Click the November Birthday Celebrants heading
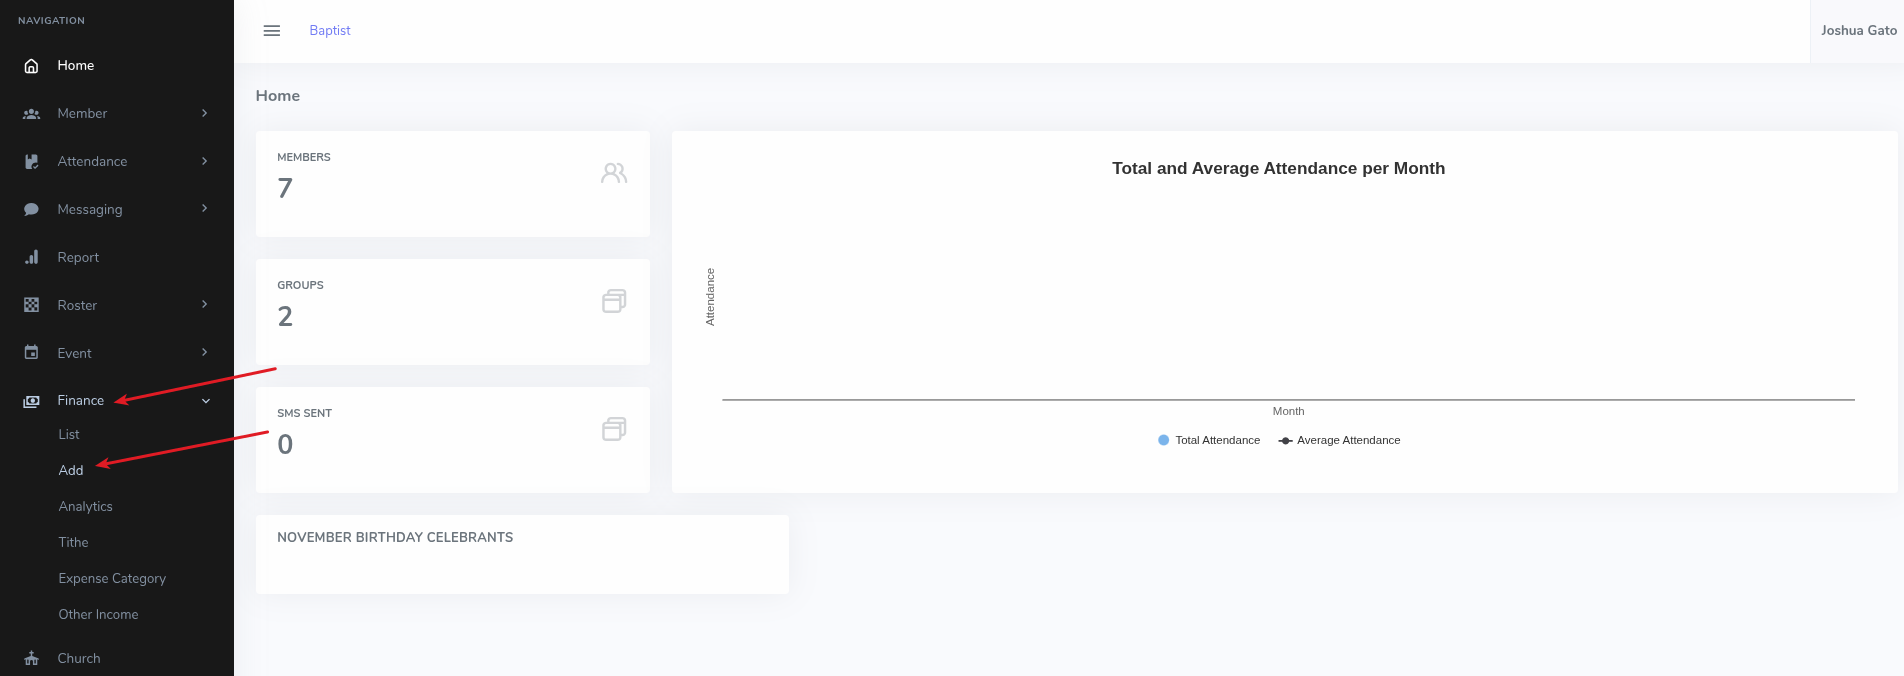 tap(395, 538)
